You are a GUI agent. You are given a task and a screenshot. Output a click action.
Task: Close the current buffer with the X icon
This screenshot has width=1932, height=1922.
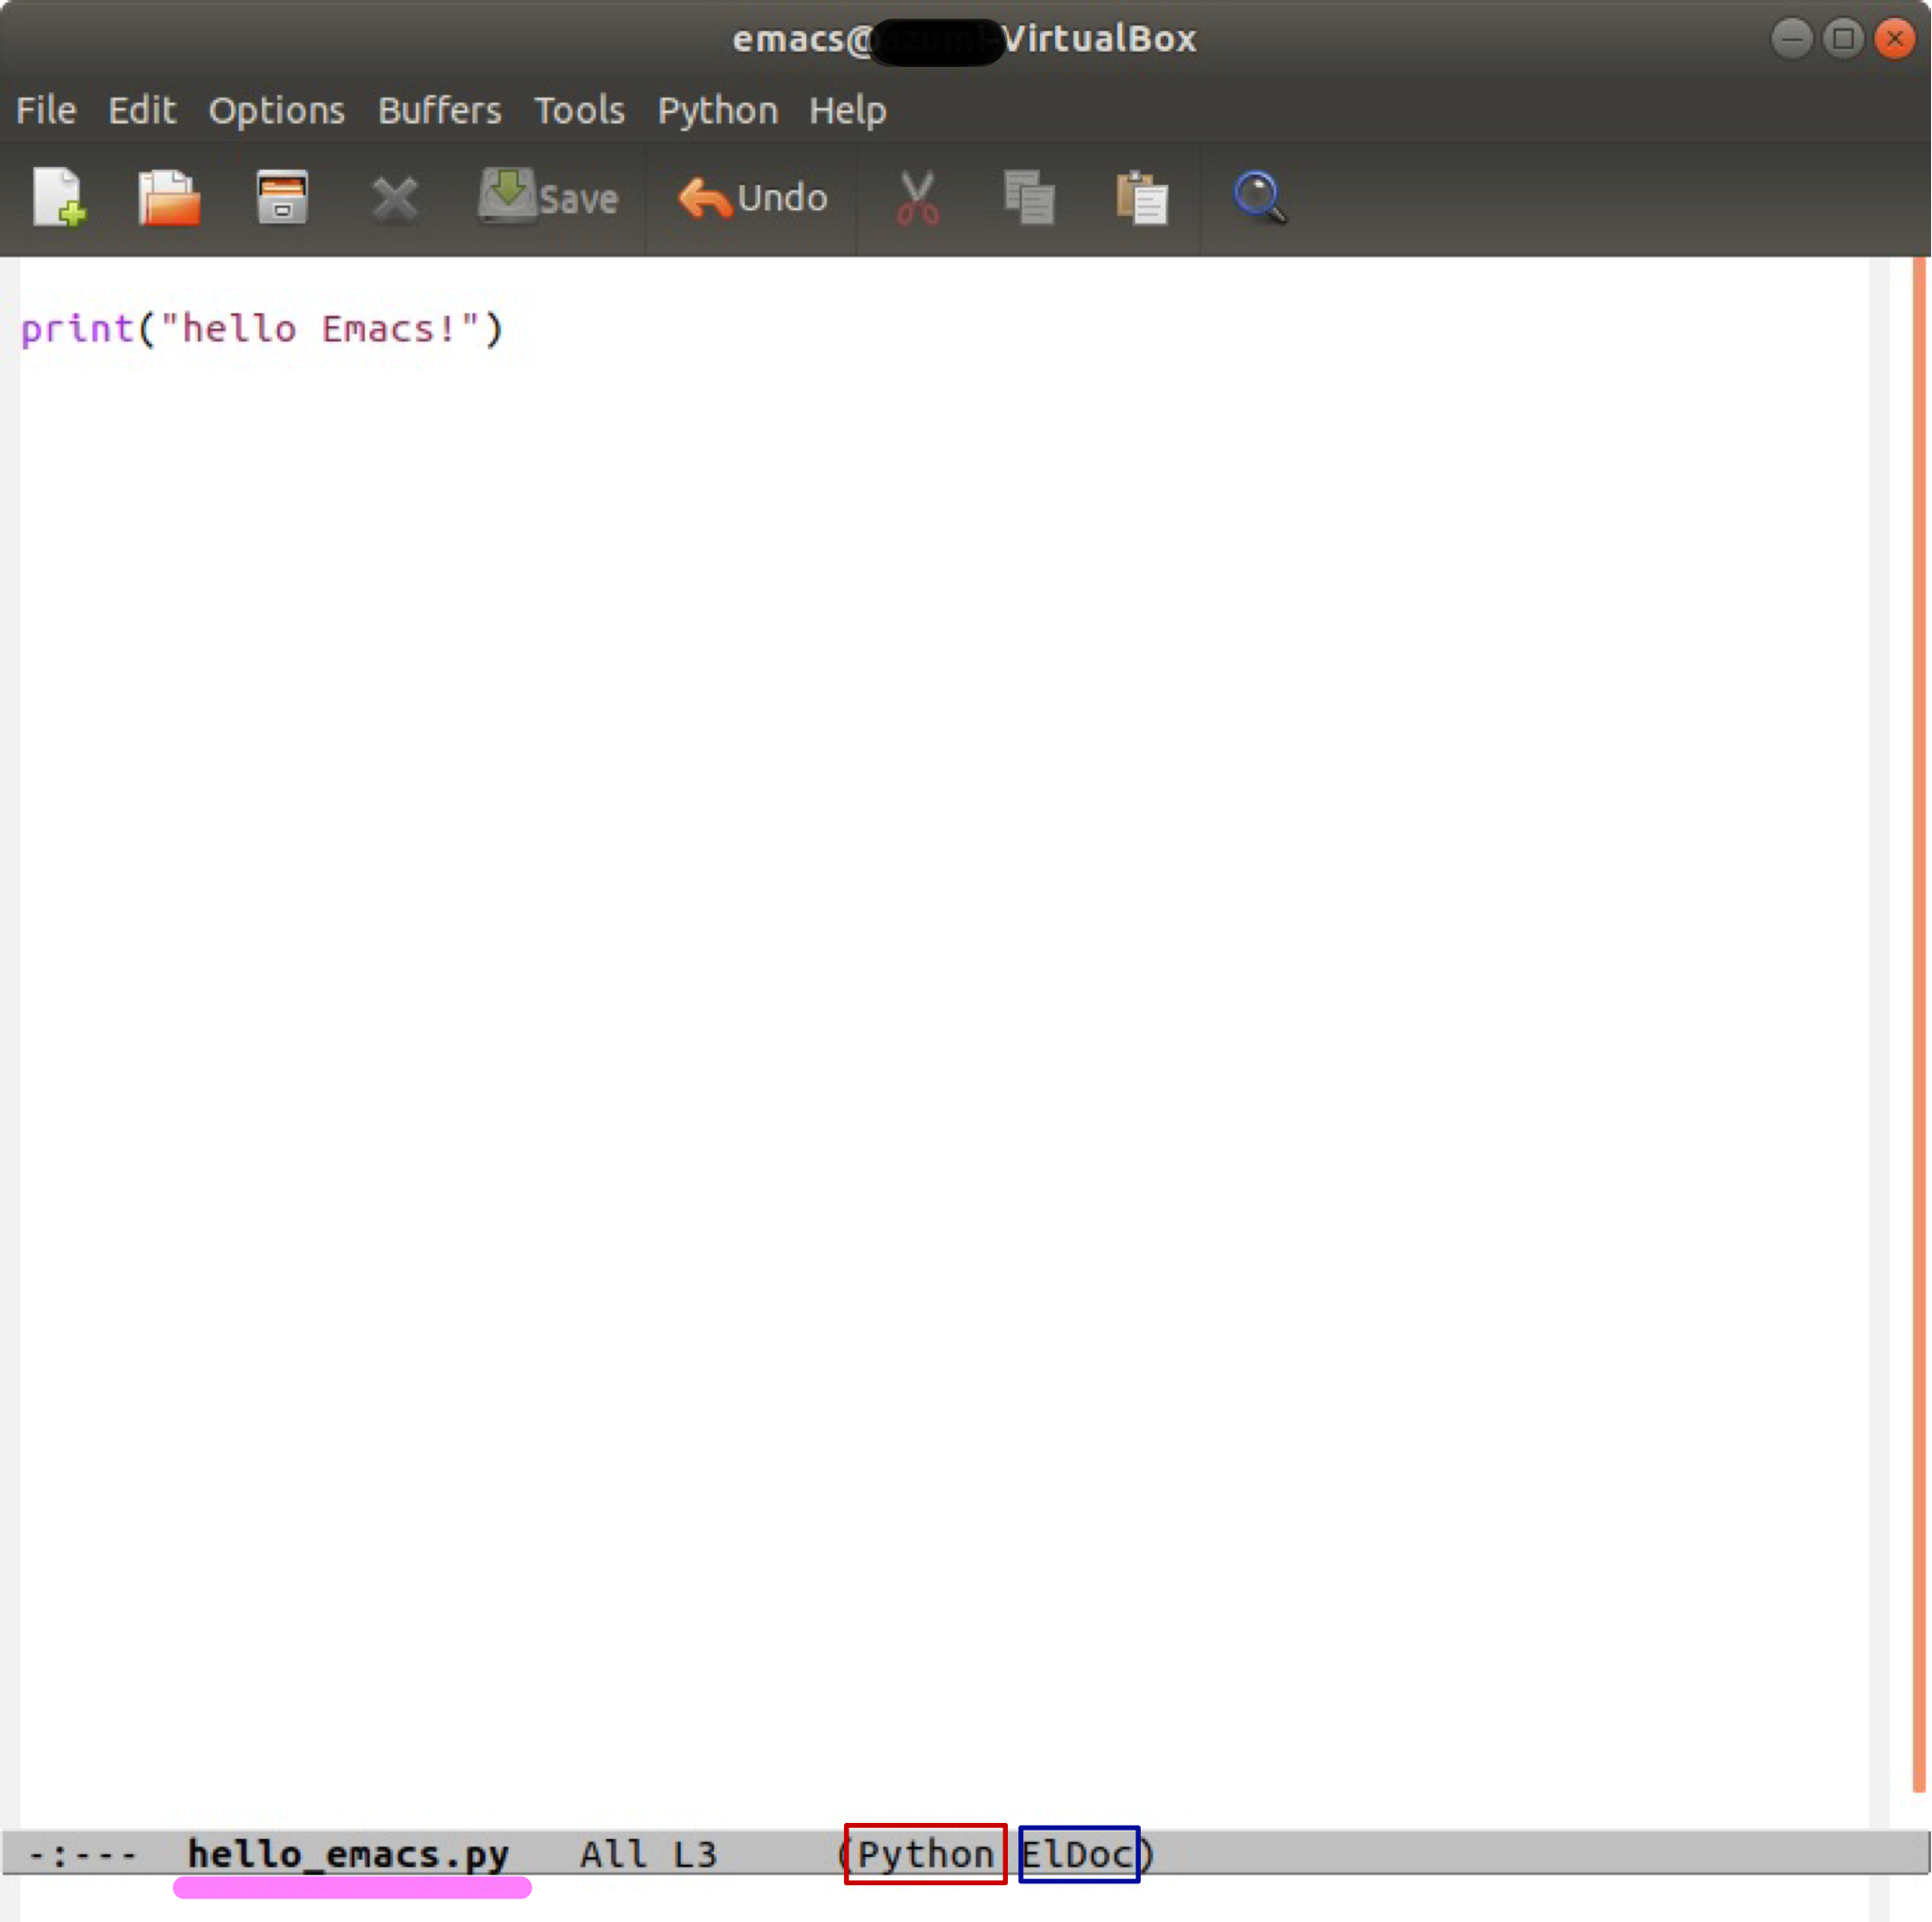pos(395,198)
